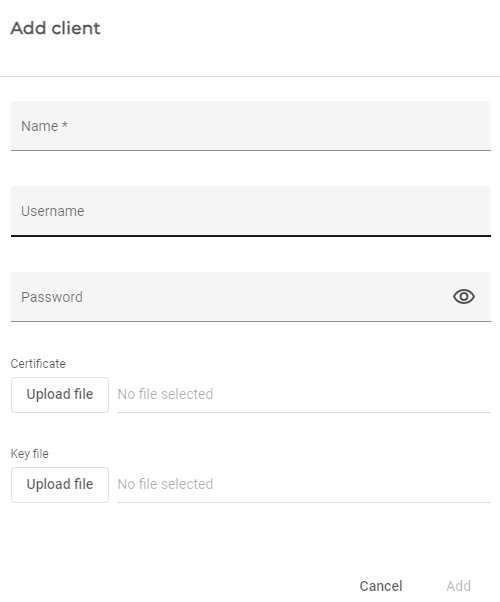Click Key file's 'No file selected' field
Image resolution: width=500 pixels, height=602 pixels.
(x=304, y=485)
